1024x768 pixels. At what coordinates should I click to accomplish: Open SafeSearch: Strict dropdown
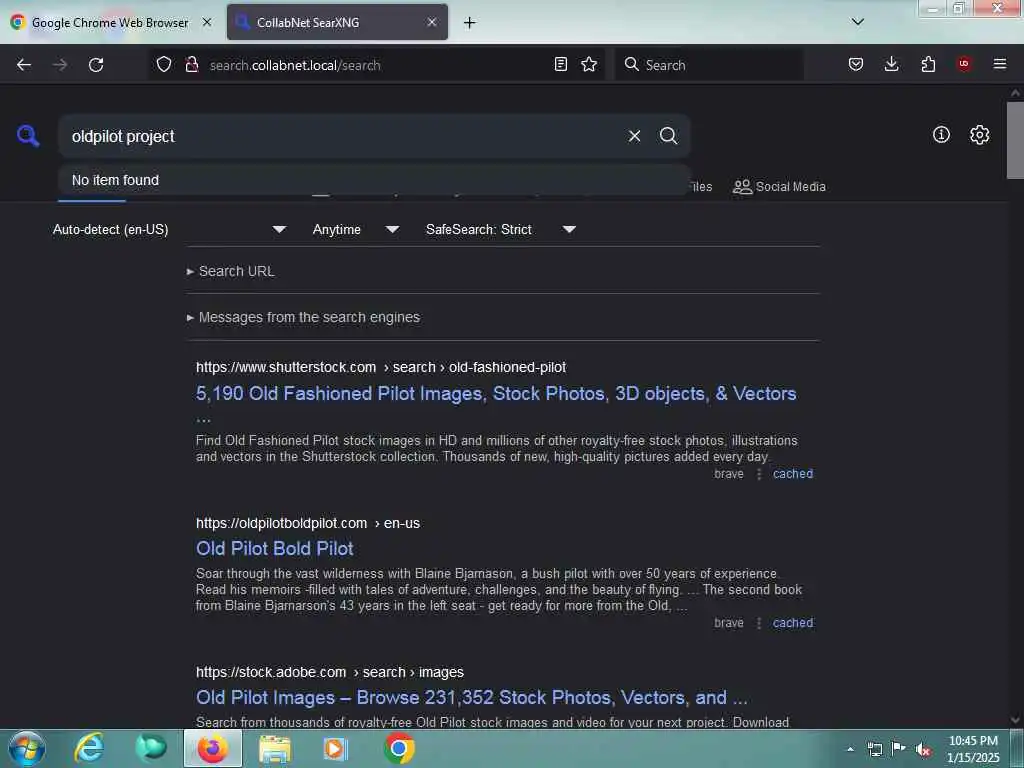pos(500,229)
